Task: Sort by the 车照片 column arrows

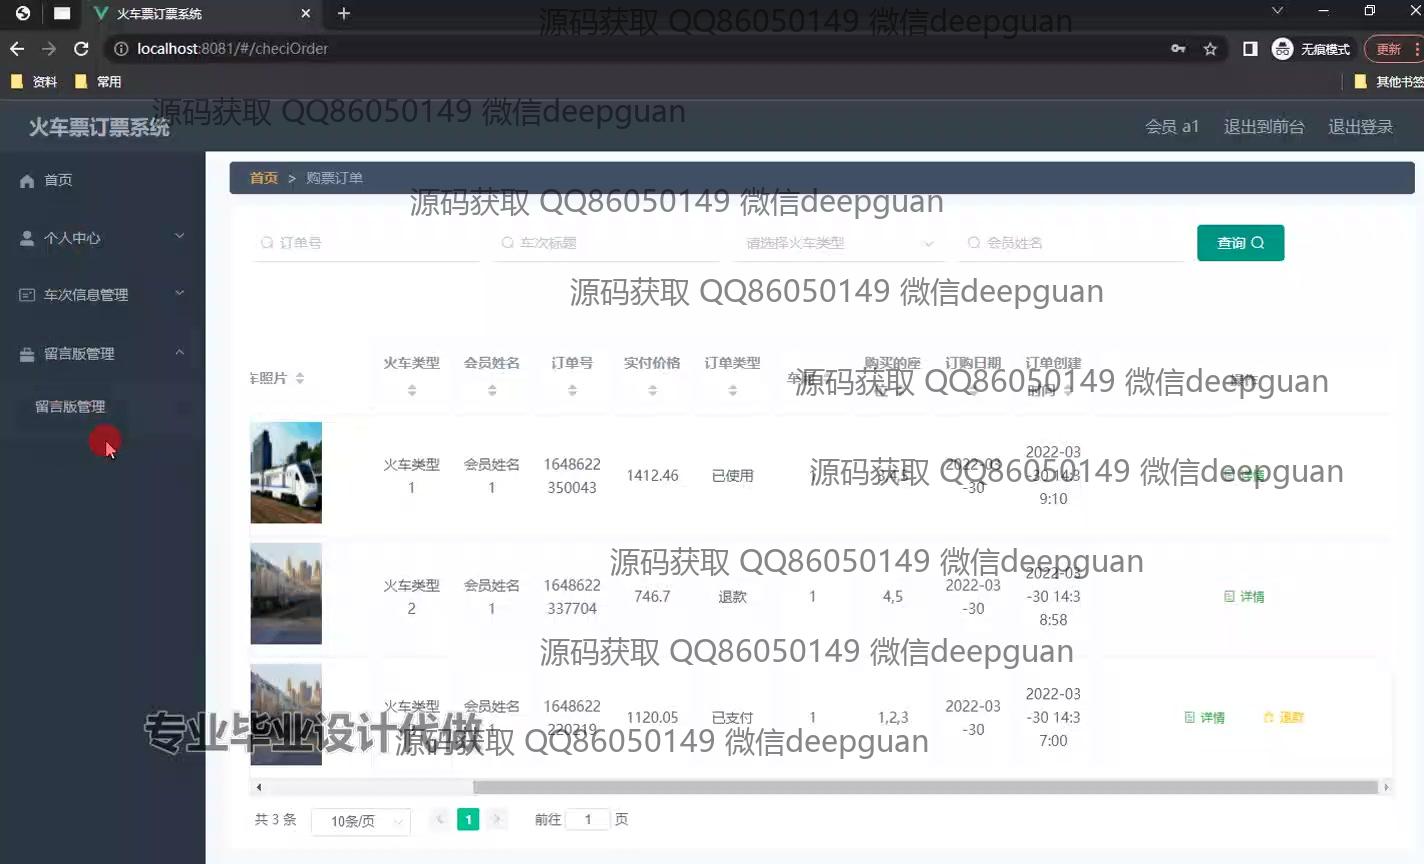Action: [x=300, y=378]
